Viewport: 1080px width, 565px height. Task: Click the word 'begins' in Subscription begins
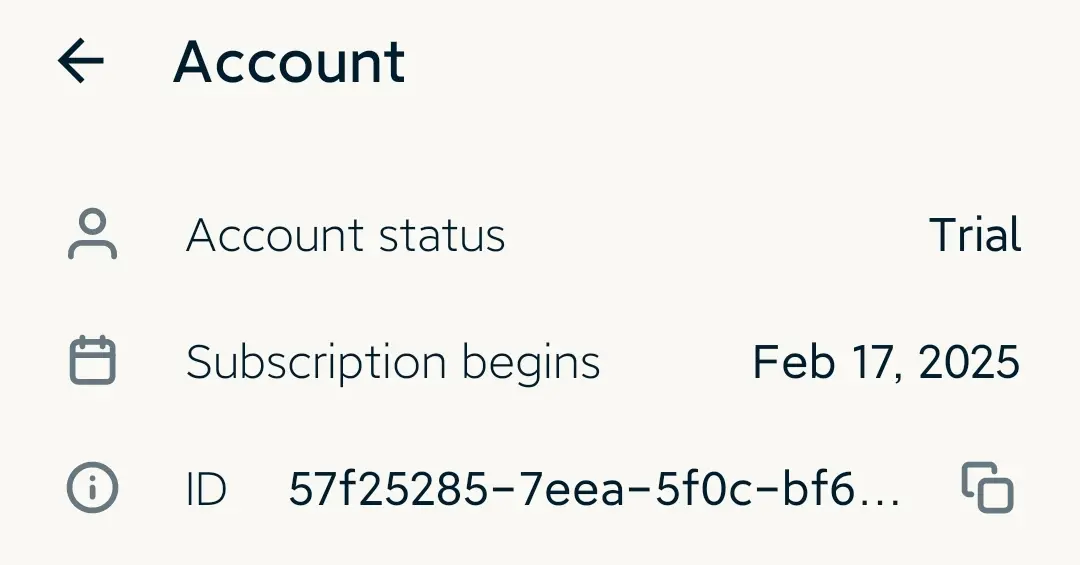pos(531,363)
